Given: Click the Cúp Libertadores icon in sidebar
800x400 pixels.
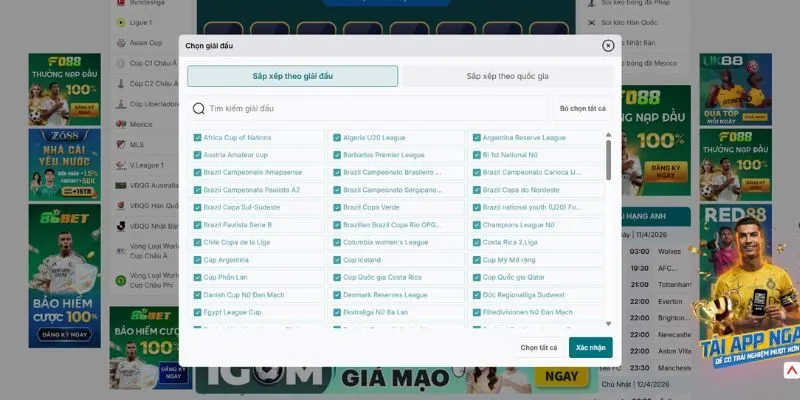Looking at the screenshot, I should pos(119,104).
